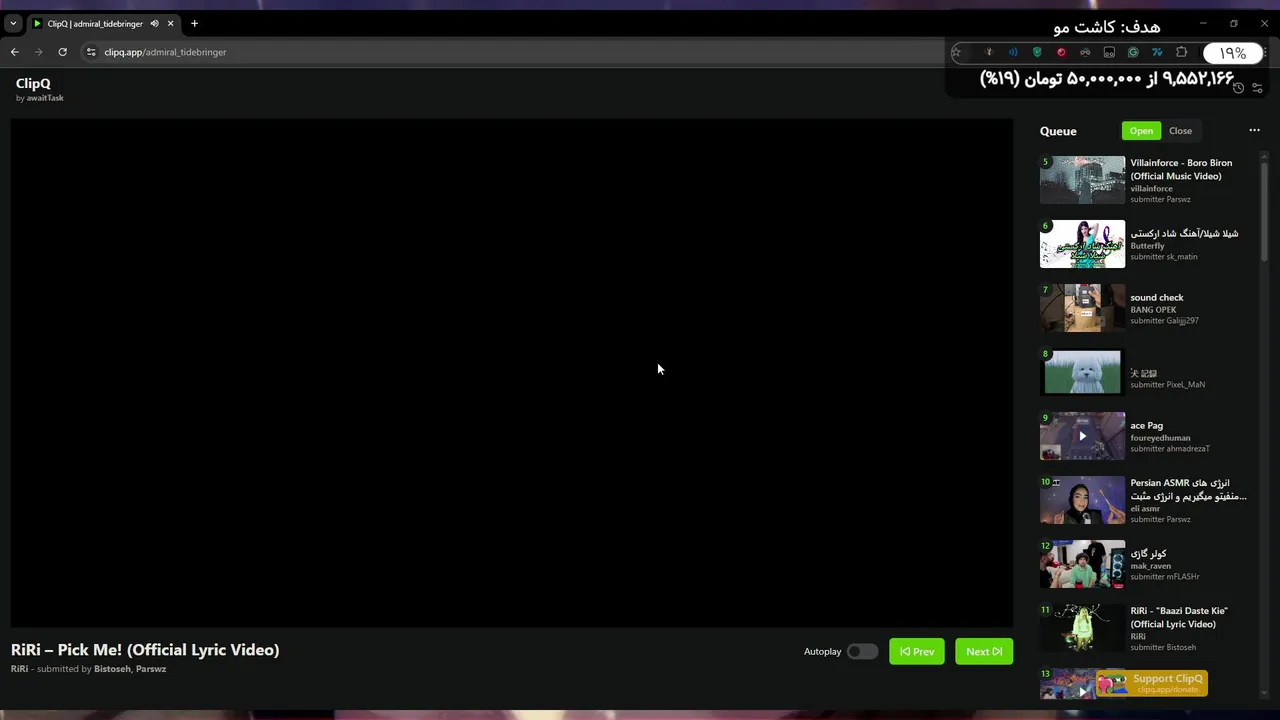
Task: Select the Butterfly channel clip thumbnail
Action: tap(1082, 244)
